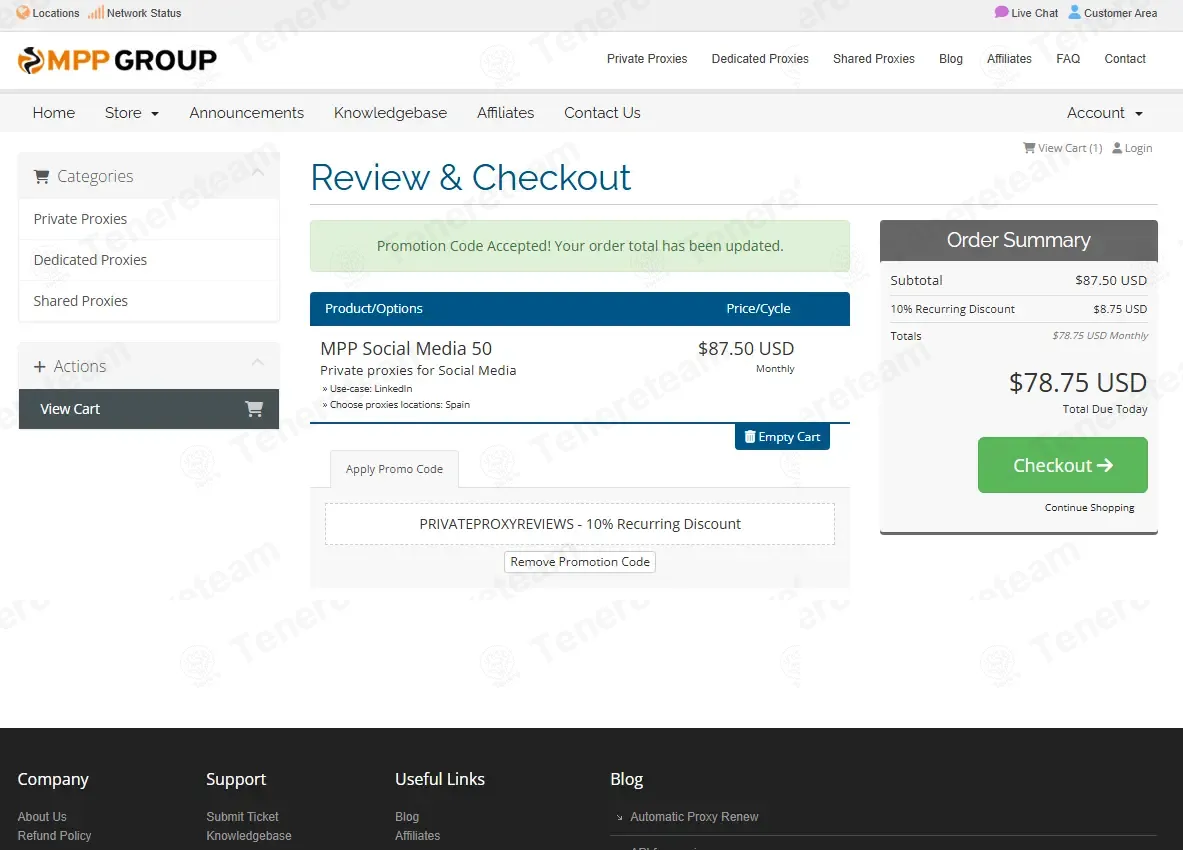Click View Cart in Actions sidebar
1183x850 pixels.
[149, 409]
